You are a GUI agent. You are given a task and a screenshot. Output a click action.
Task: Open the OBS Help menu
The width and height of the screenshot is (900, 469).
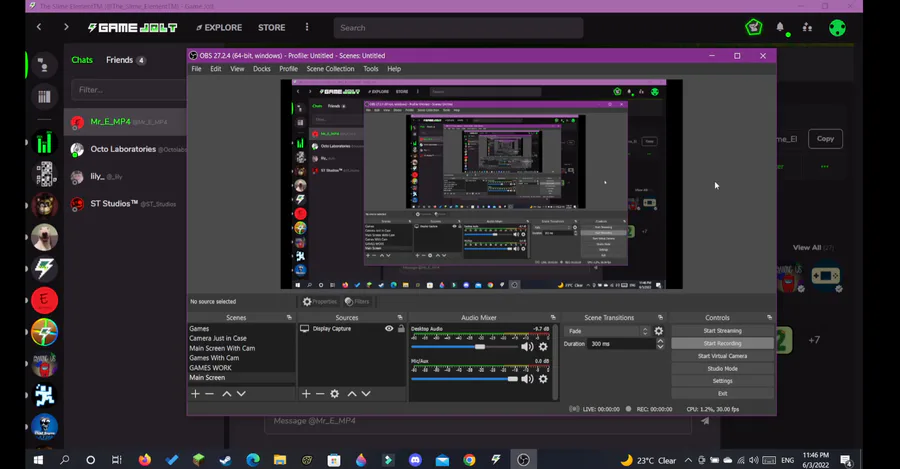click(x=394, y=69)
